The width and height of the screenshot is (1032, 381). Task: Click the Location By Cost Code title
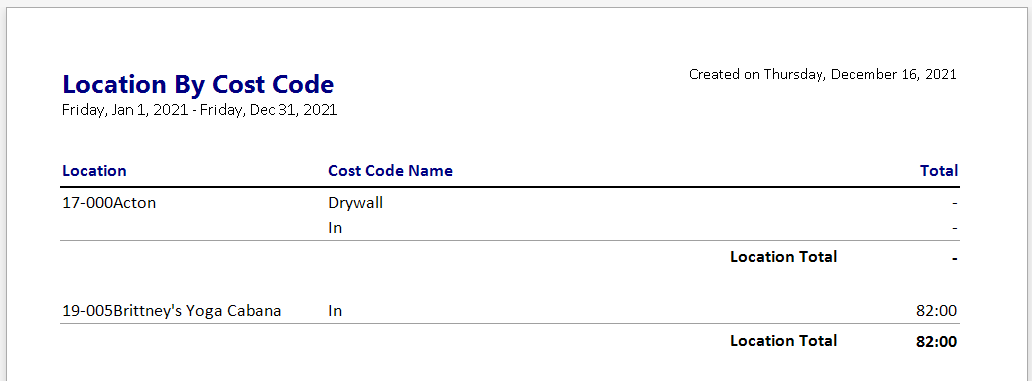coord(198,84)
